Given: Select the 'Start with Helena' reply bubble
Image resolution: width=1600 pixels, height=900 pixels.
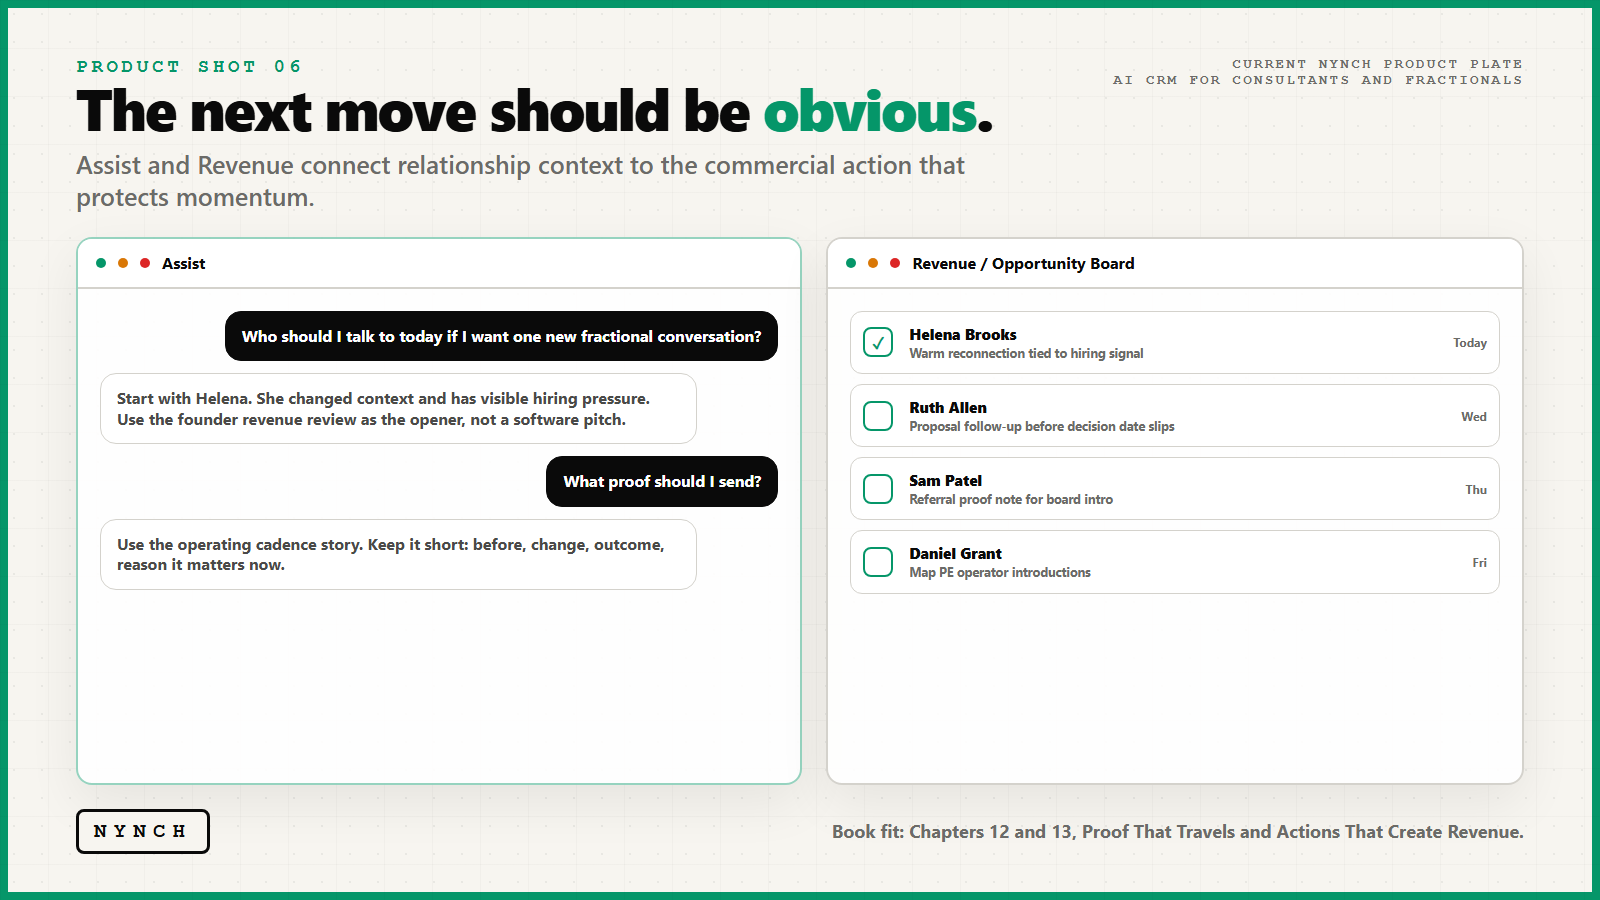Looking at the screenshot, I should pos(398,409).
